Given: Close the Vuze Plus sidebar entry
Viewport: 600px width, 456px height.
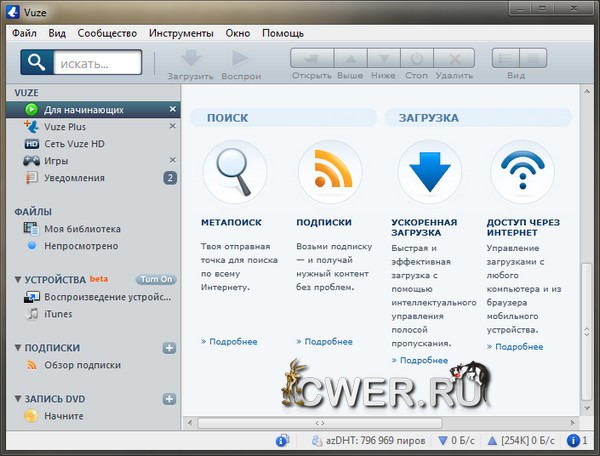Looking at the screenshot, I should pos(172,126).
